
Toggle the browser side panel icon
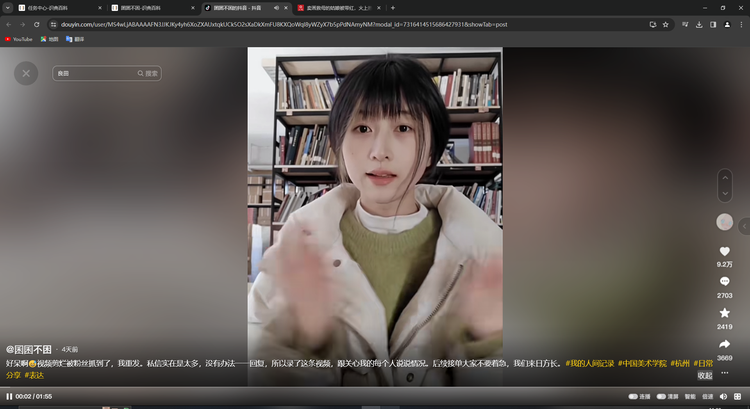(713, 24)
